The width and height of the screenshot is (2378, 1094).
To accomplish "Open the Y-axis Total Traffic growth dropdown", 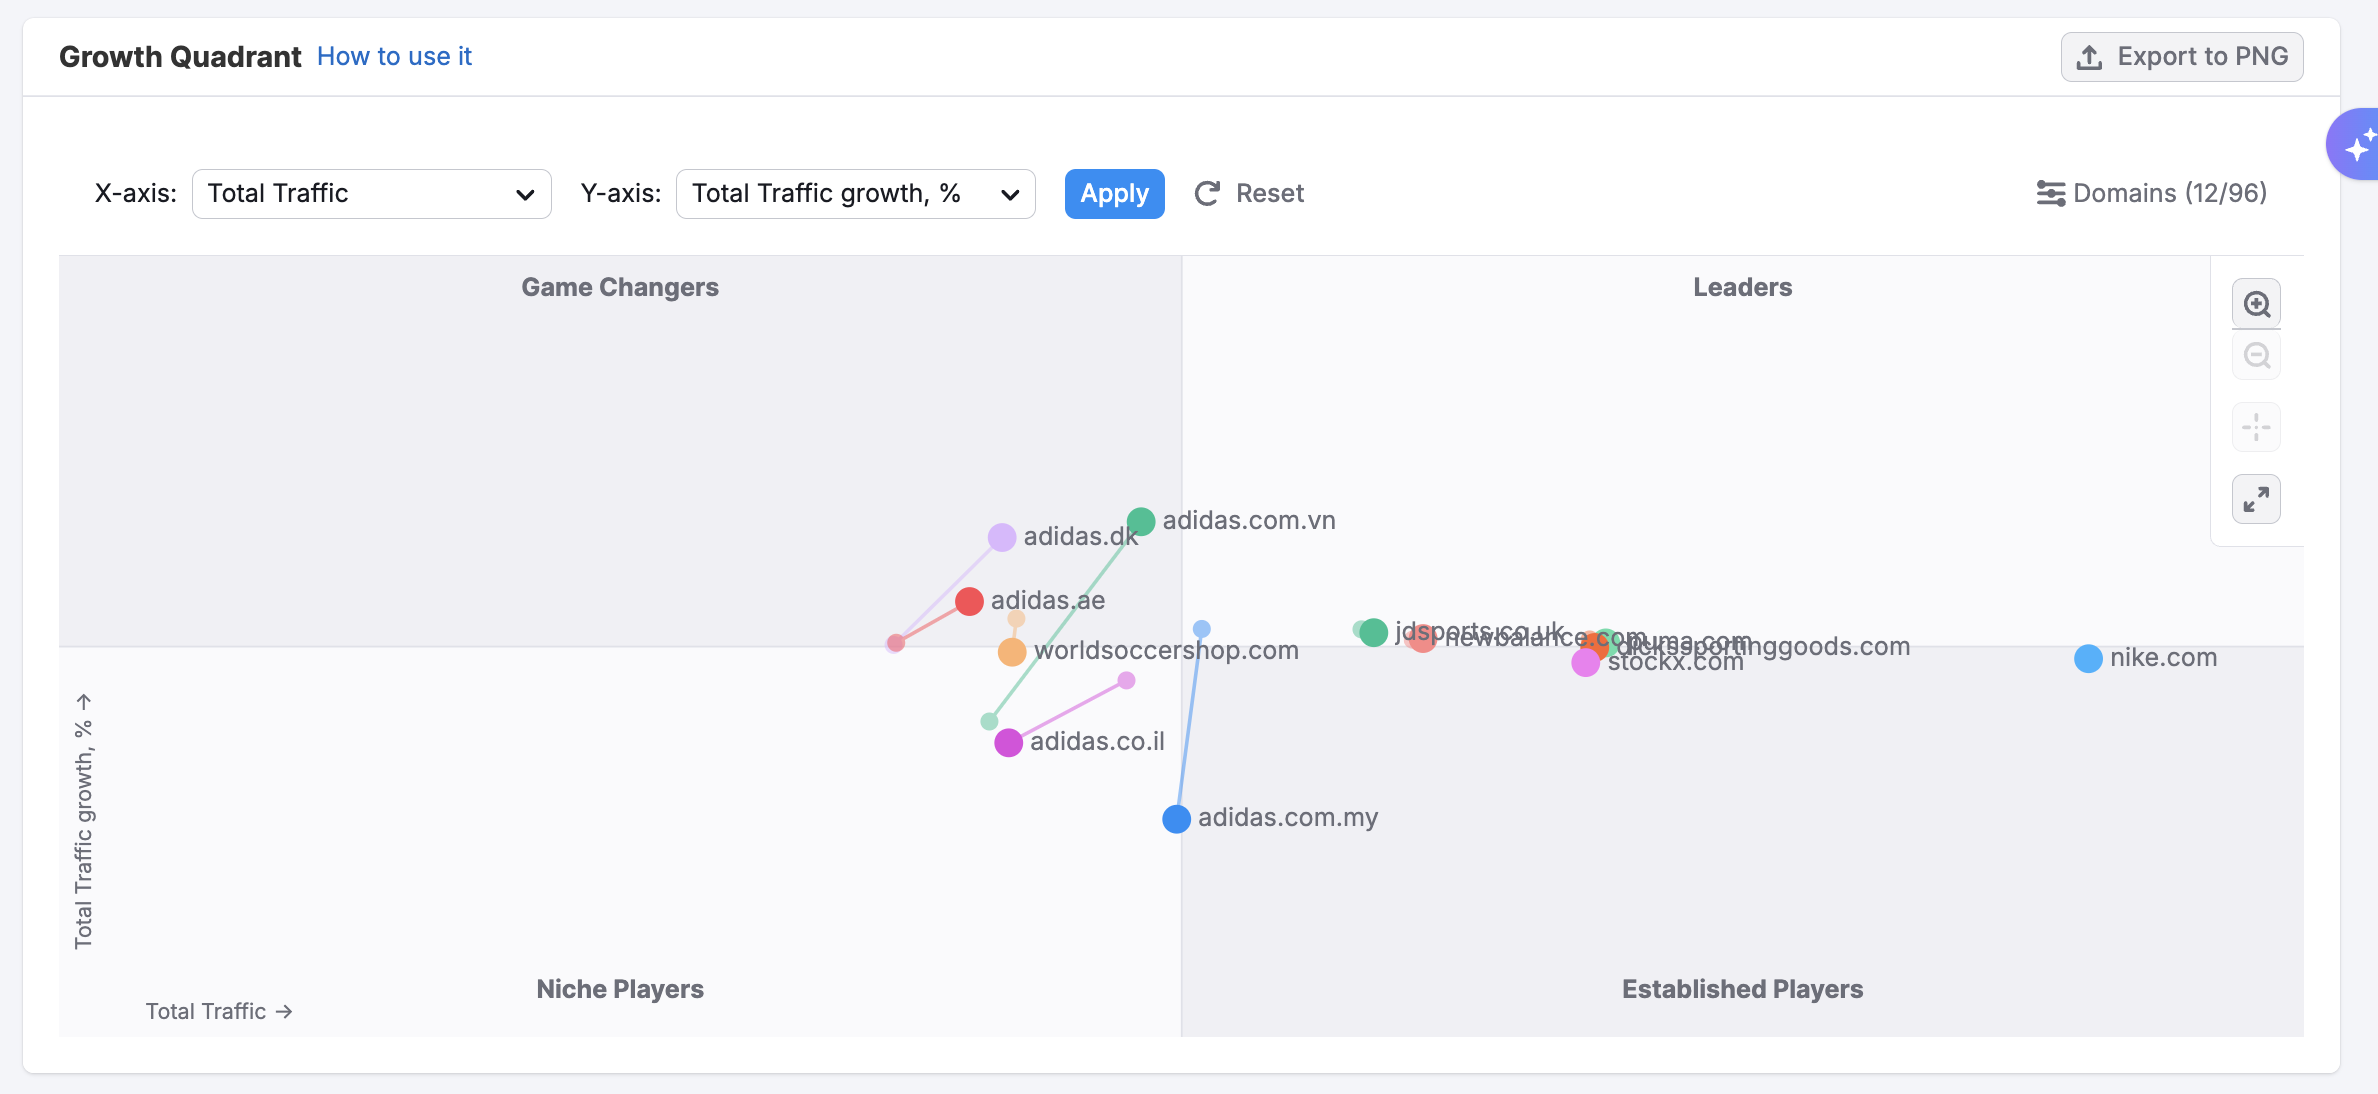I will point(855,193).
